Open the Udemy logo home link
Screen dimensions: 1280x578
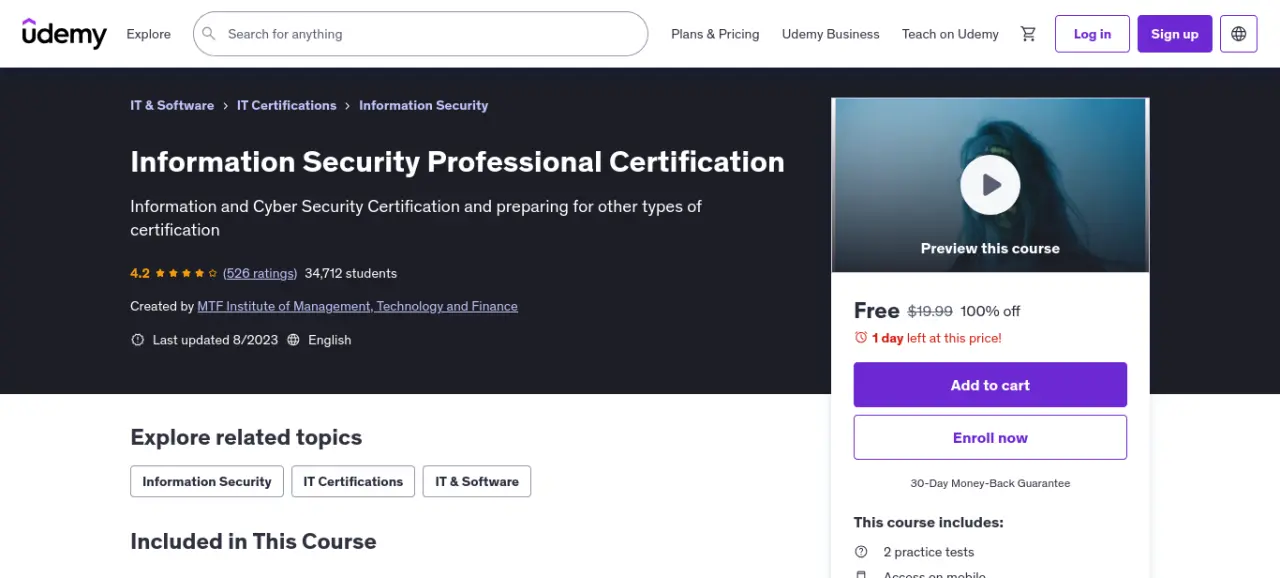point(64,33)
